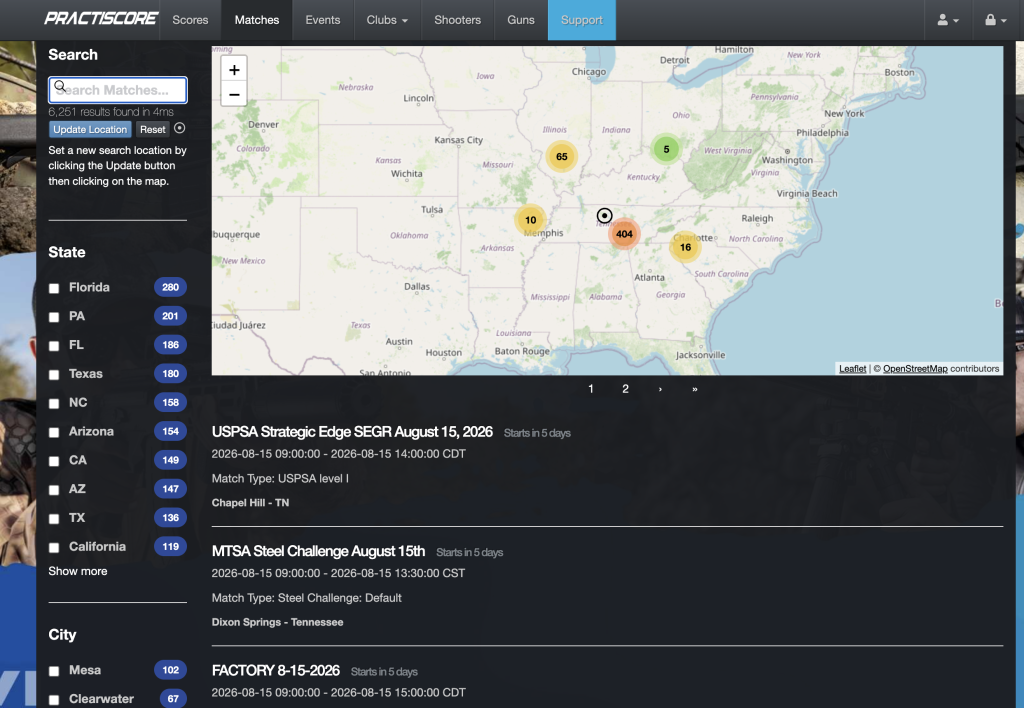The height and width of the screenshot is (708, 1024).
Task: Open the OpenStreetMap attribution link
Action: [915, 368]
